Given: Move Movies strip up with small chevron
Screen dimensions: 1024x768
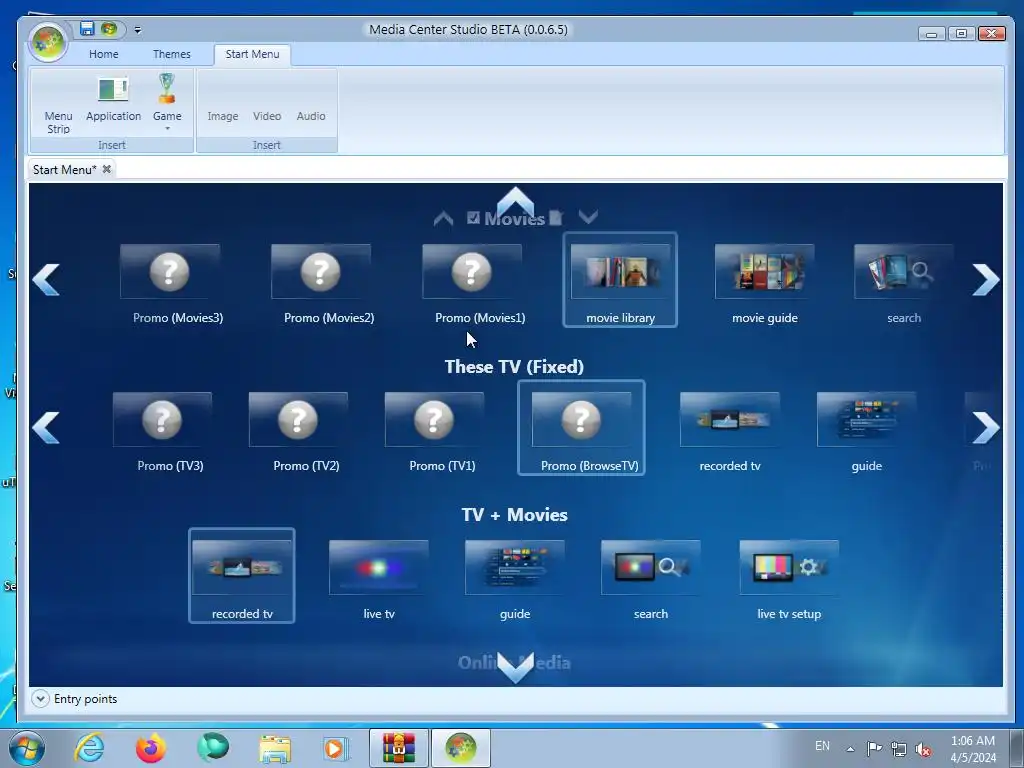Looking at the screenshot, I should (443, 218).
